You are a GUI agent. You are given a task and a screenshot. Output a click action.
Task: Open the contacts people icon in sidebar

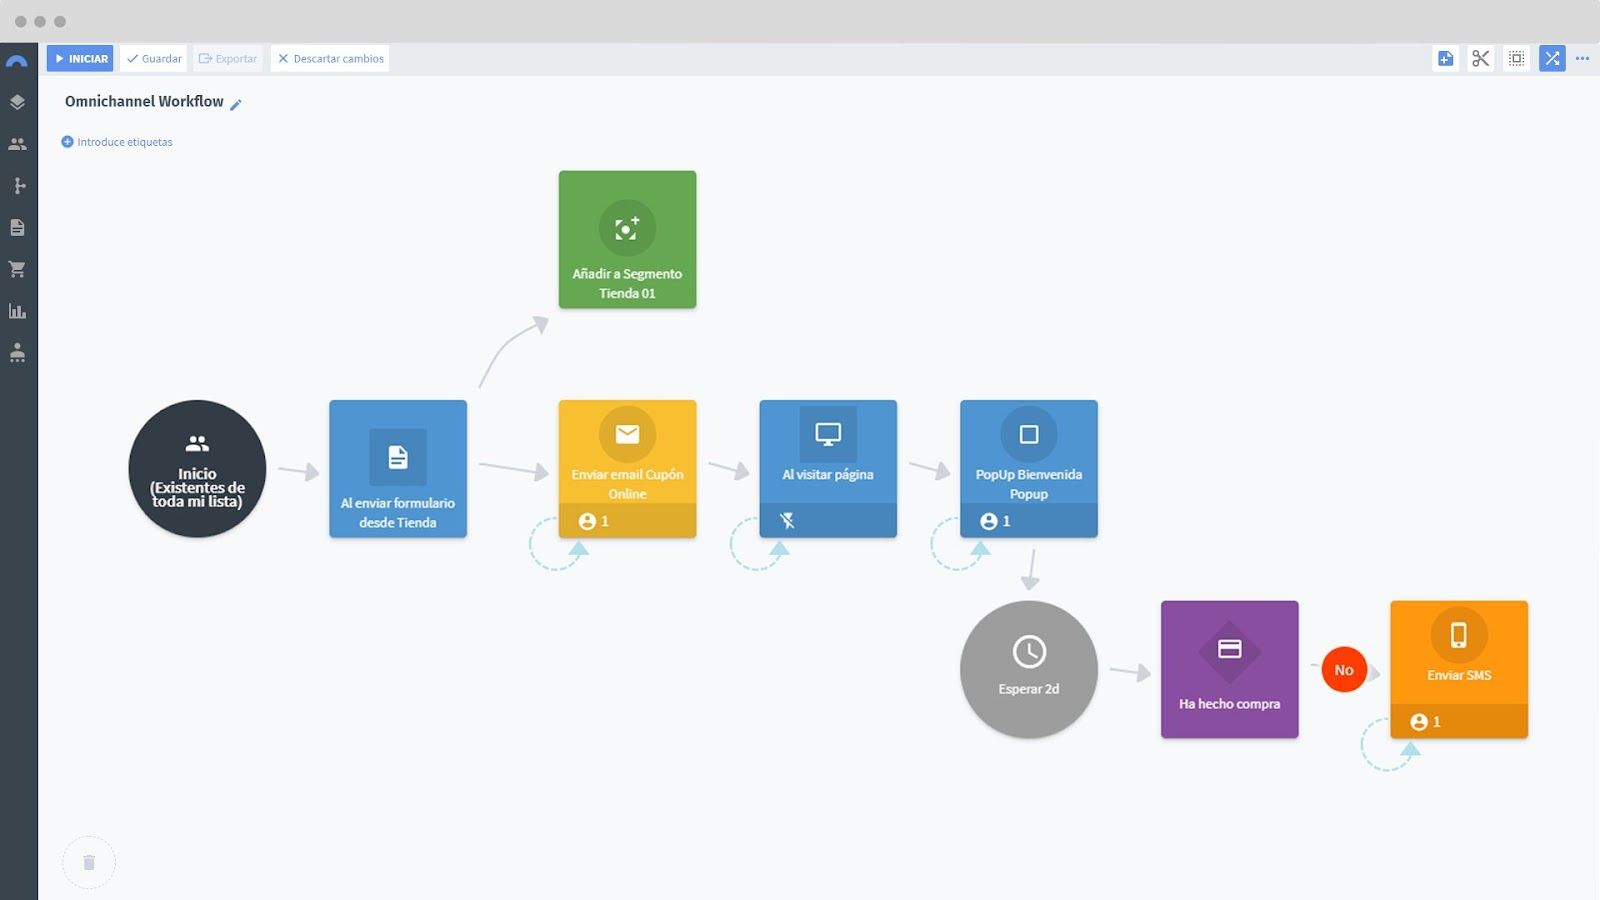point(17,144)
